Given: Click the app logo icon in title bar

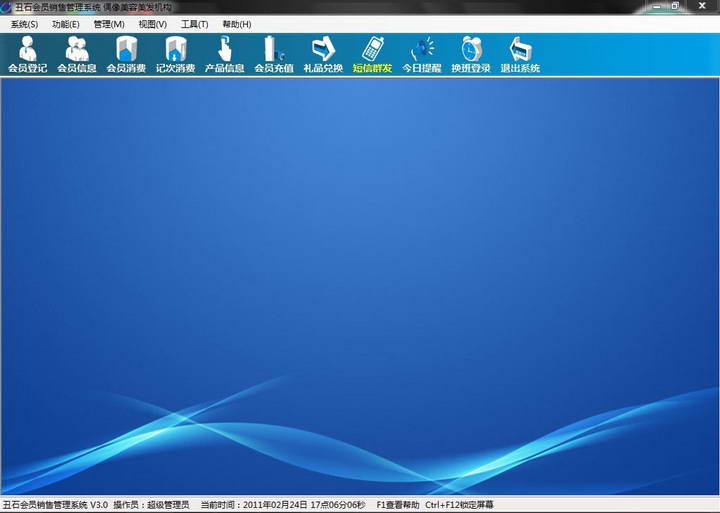Looking at the screenshot, I should (6, 7).
